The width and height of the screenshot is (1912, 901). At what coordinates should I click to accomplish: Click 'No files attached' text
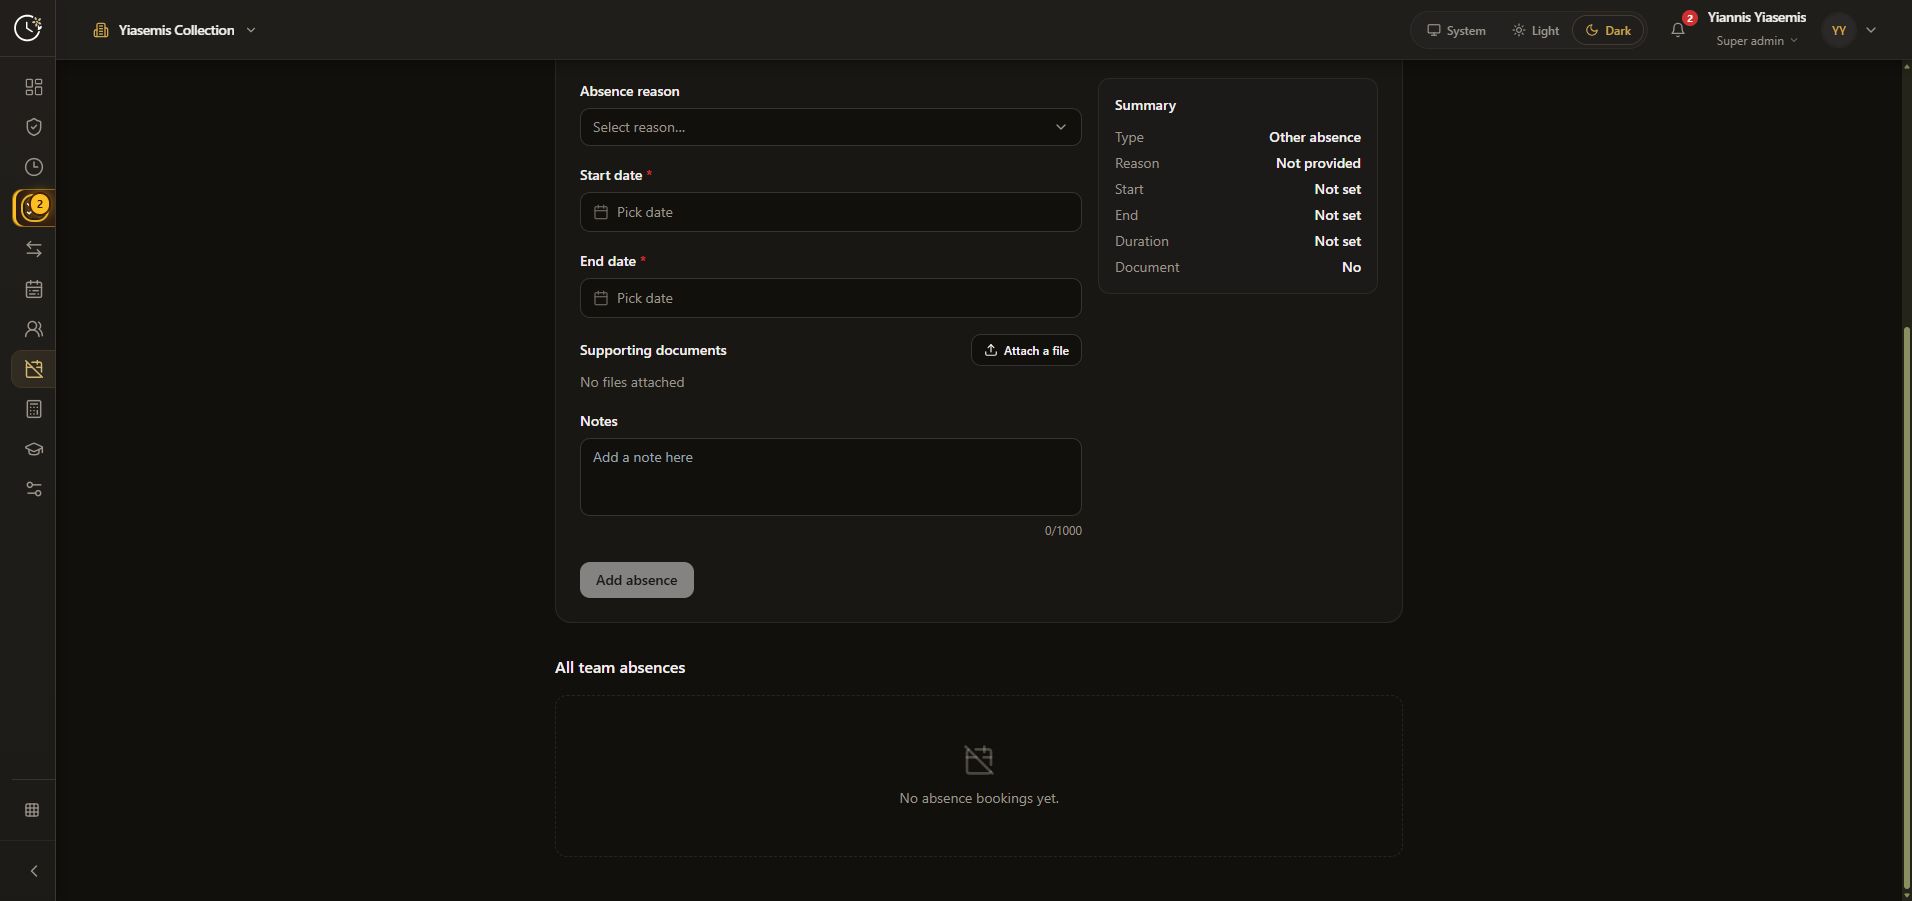pyautogui.click(x=632, y=382)
